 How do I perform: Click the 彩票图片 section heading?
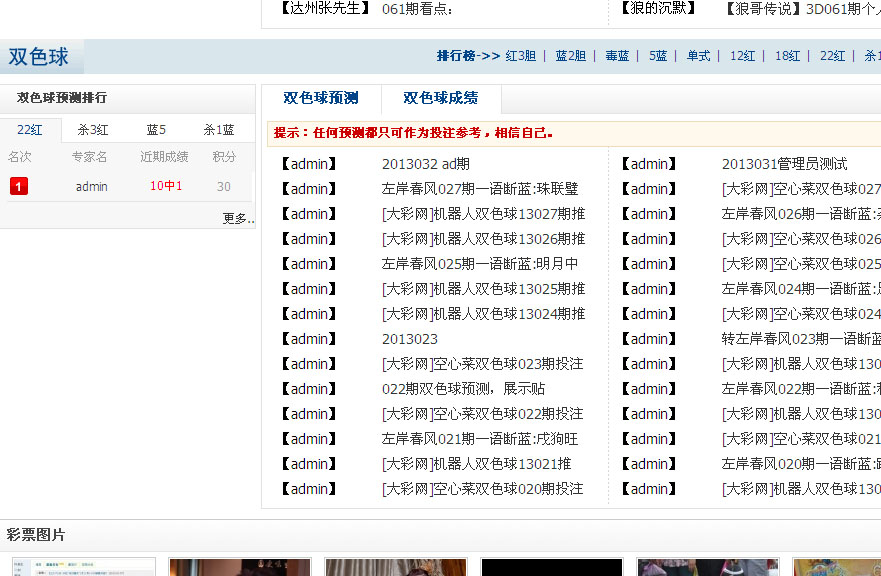click(35, 535)
